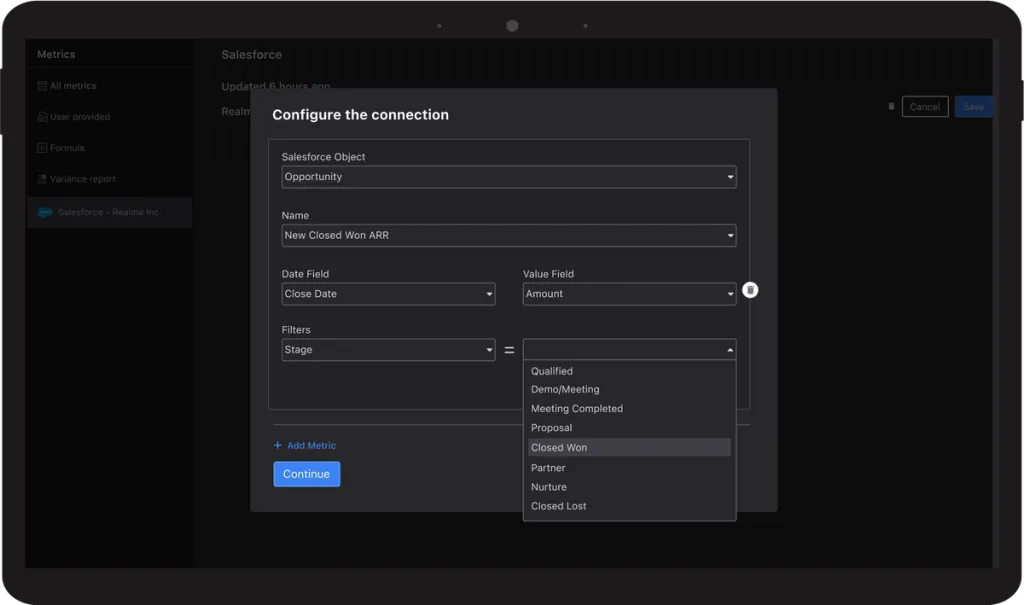The height and width of the screenshot is (605, 1024).
Task: Click the Salesforce Object label
Action: (323, 157)
